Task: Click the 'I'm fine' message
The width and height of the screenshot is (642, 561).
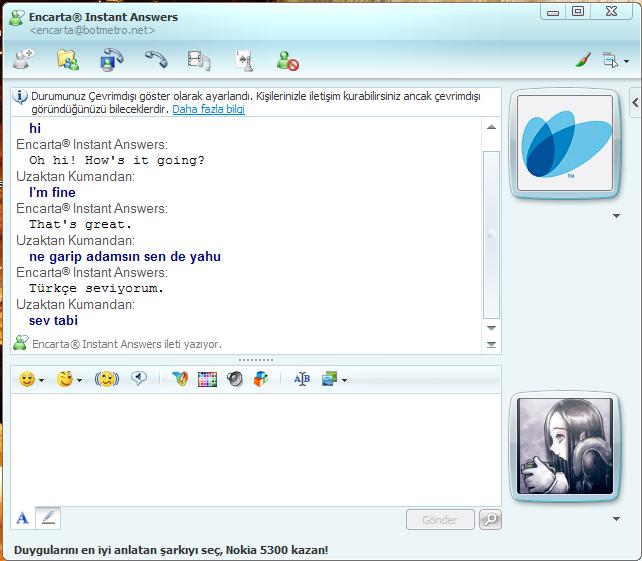Action: (52, 192)
